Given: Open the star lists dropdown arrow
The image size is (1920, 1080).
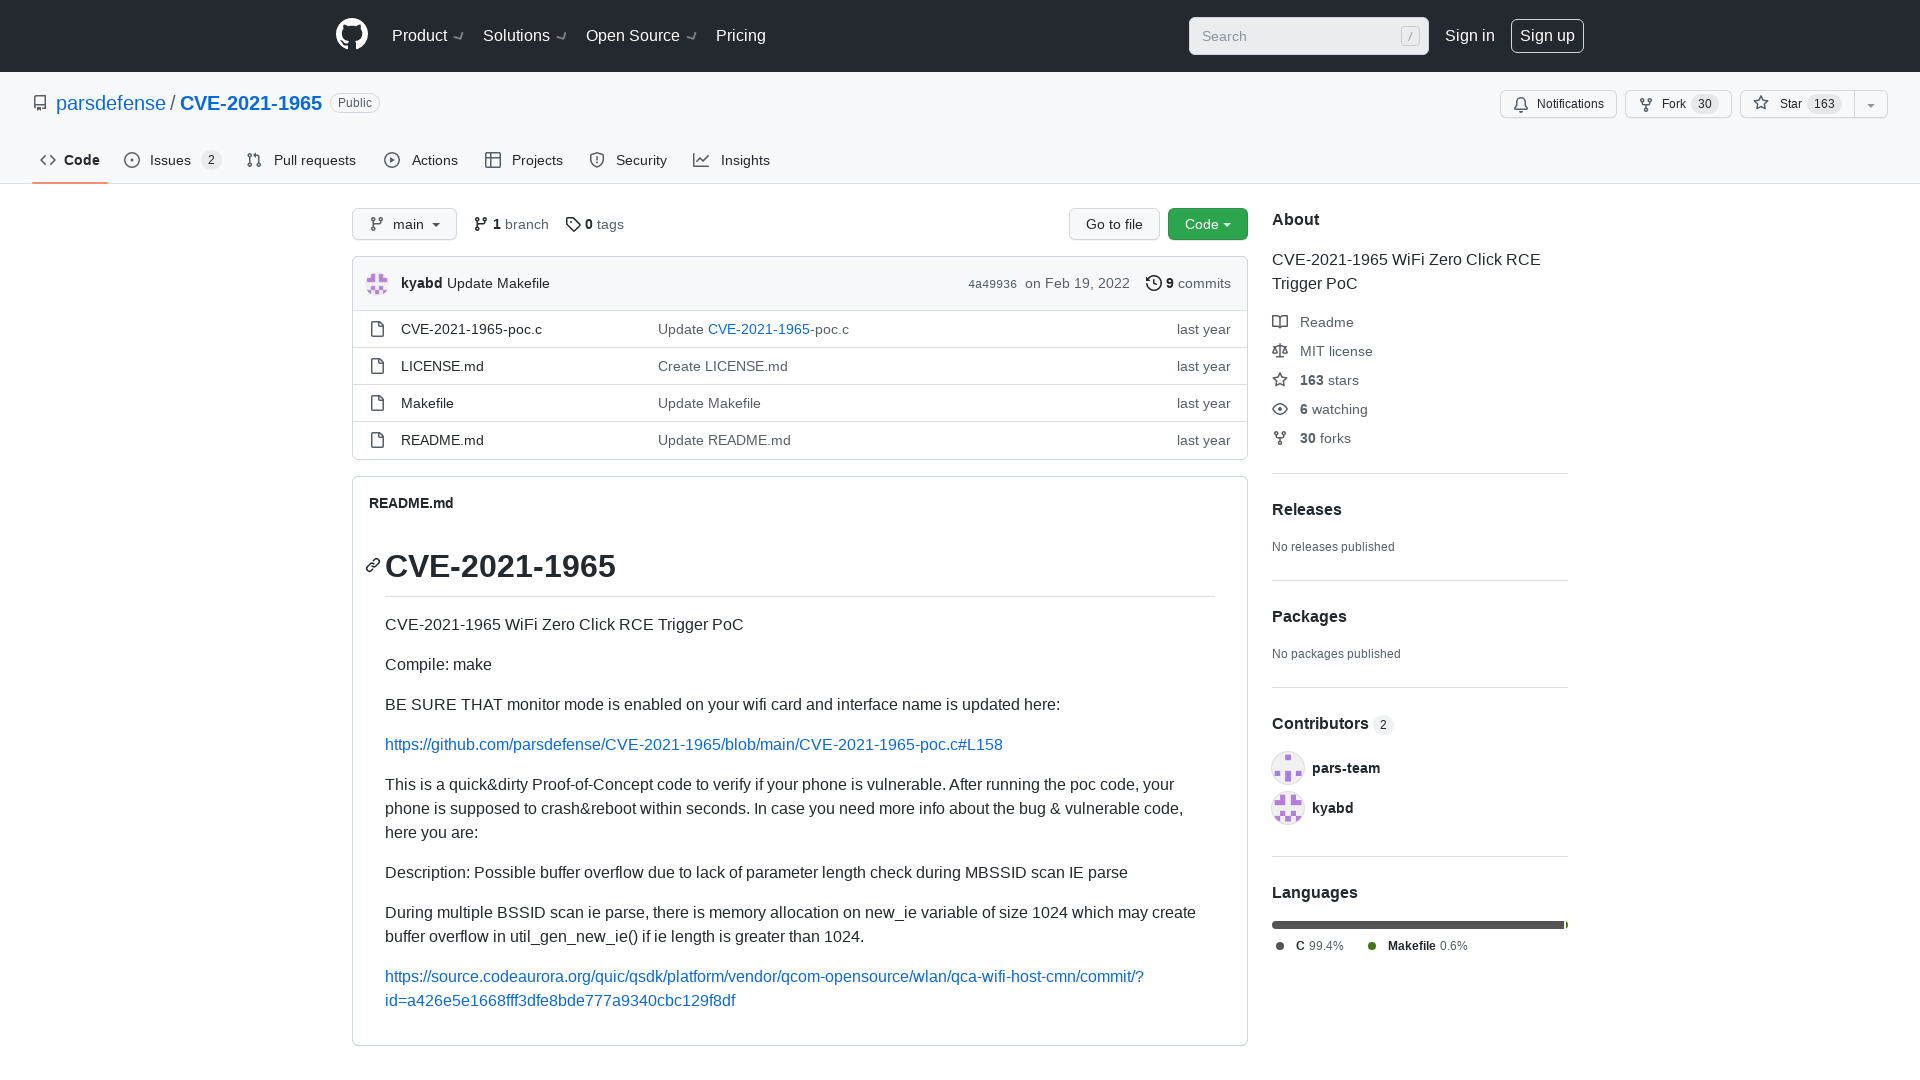Looking at the screenshot, I should (1871, 104).
